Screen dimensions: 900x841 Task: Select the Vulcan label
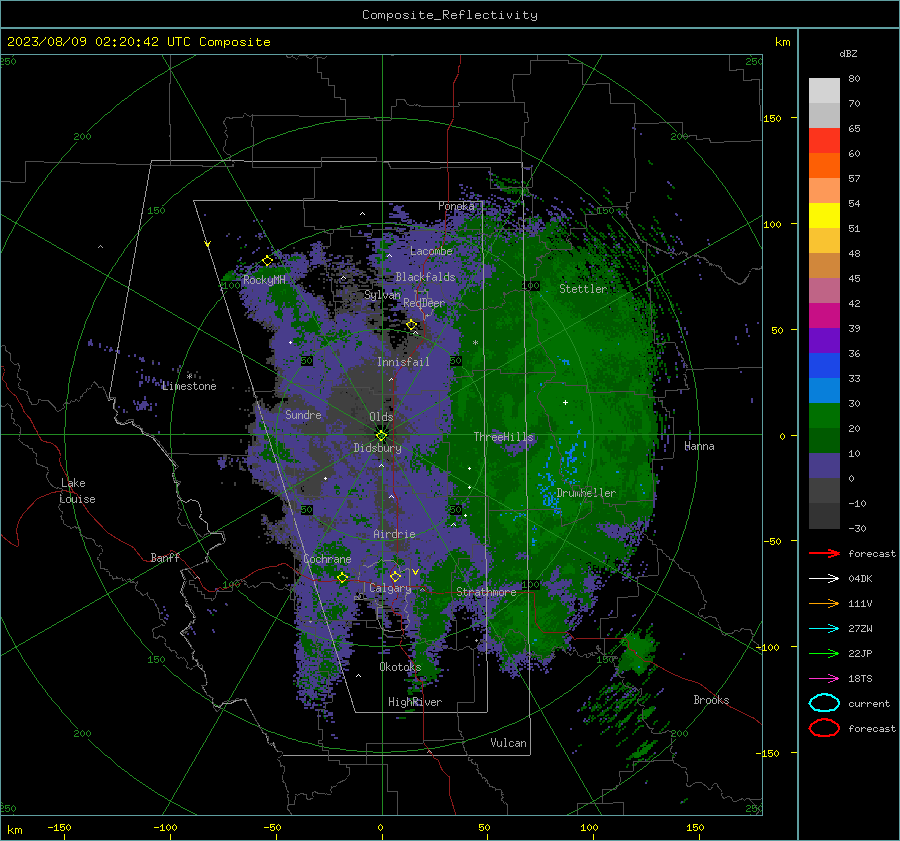508,743
